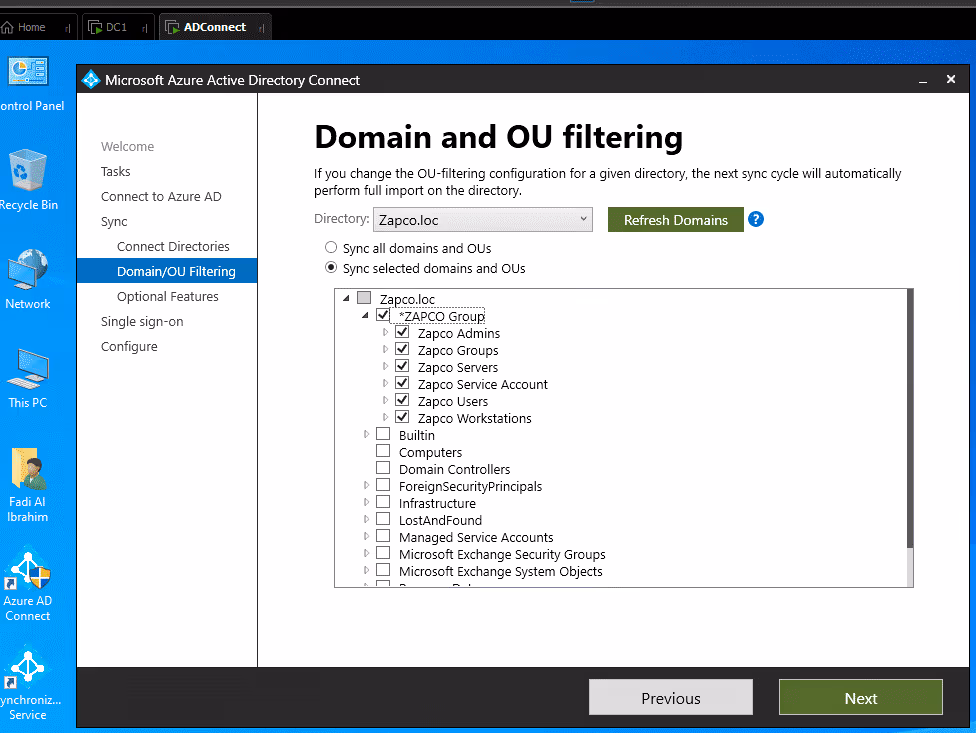Go to Optional Features step
This screenshot has width=976, height=733.
[x=167, y=296]
